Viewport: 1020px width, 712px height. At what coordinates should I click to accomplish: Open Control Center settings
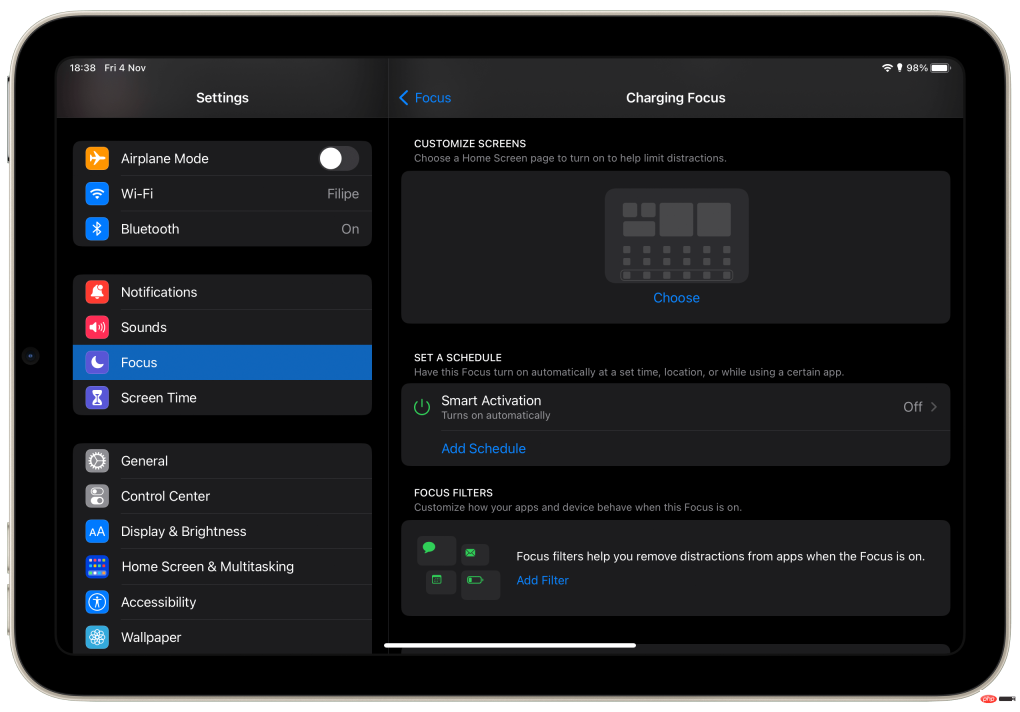(x=222, y=496)
